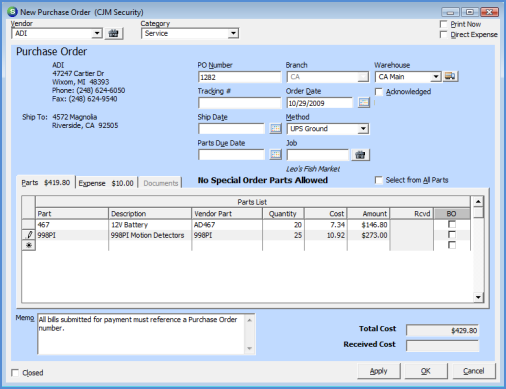Check Select from All Parts
Image resolution: width=506 pixels, height=389 pixels.
[x=379, y=180]
